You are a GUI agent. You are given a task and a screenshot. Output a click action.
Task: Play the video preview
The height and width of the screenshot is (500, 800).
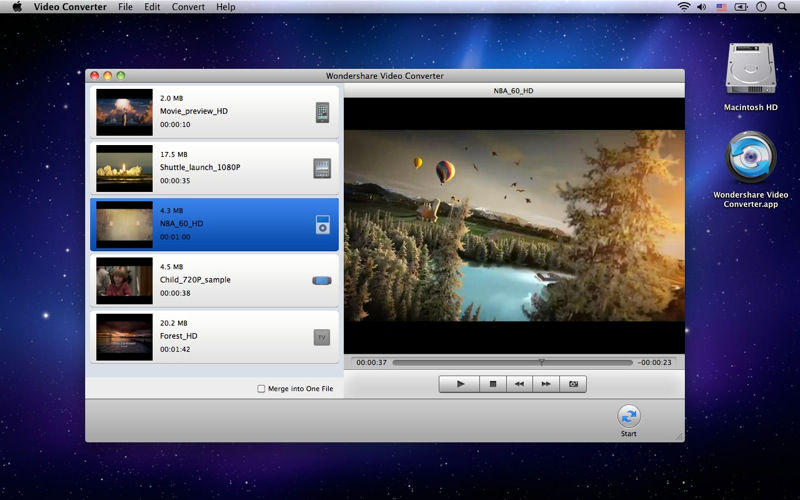coord(460,384)
